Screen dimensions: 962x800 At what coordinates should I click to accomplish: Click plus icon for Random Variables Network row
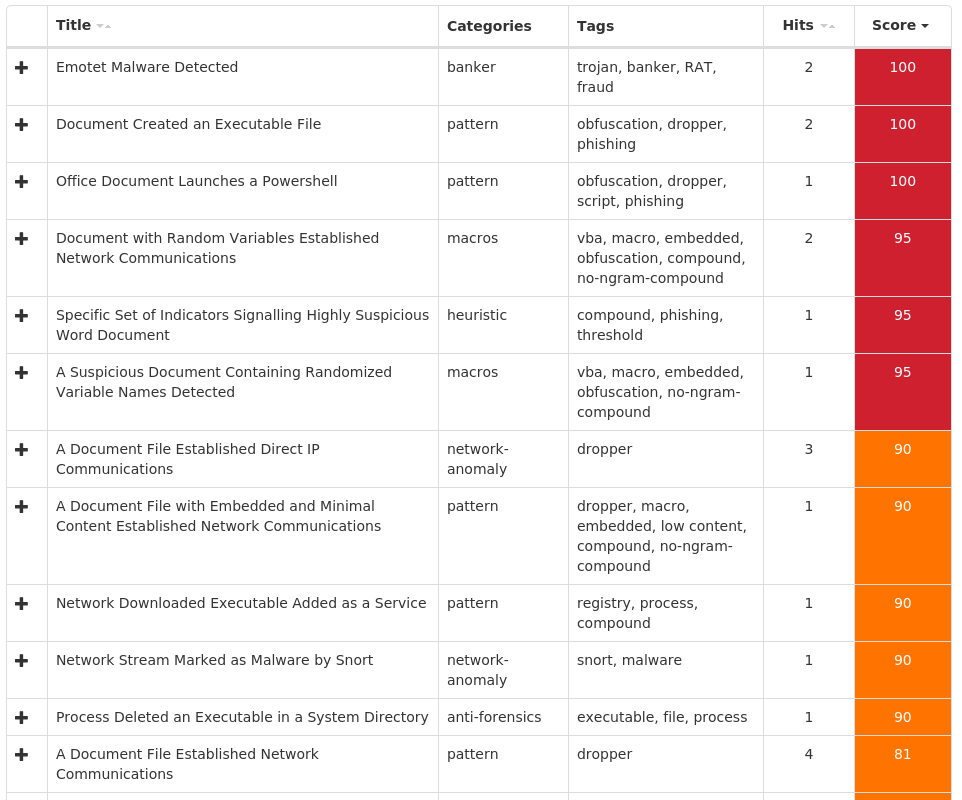coord(22,239)
